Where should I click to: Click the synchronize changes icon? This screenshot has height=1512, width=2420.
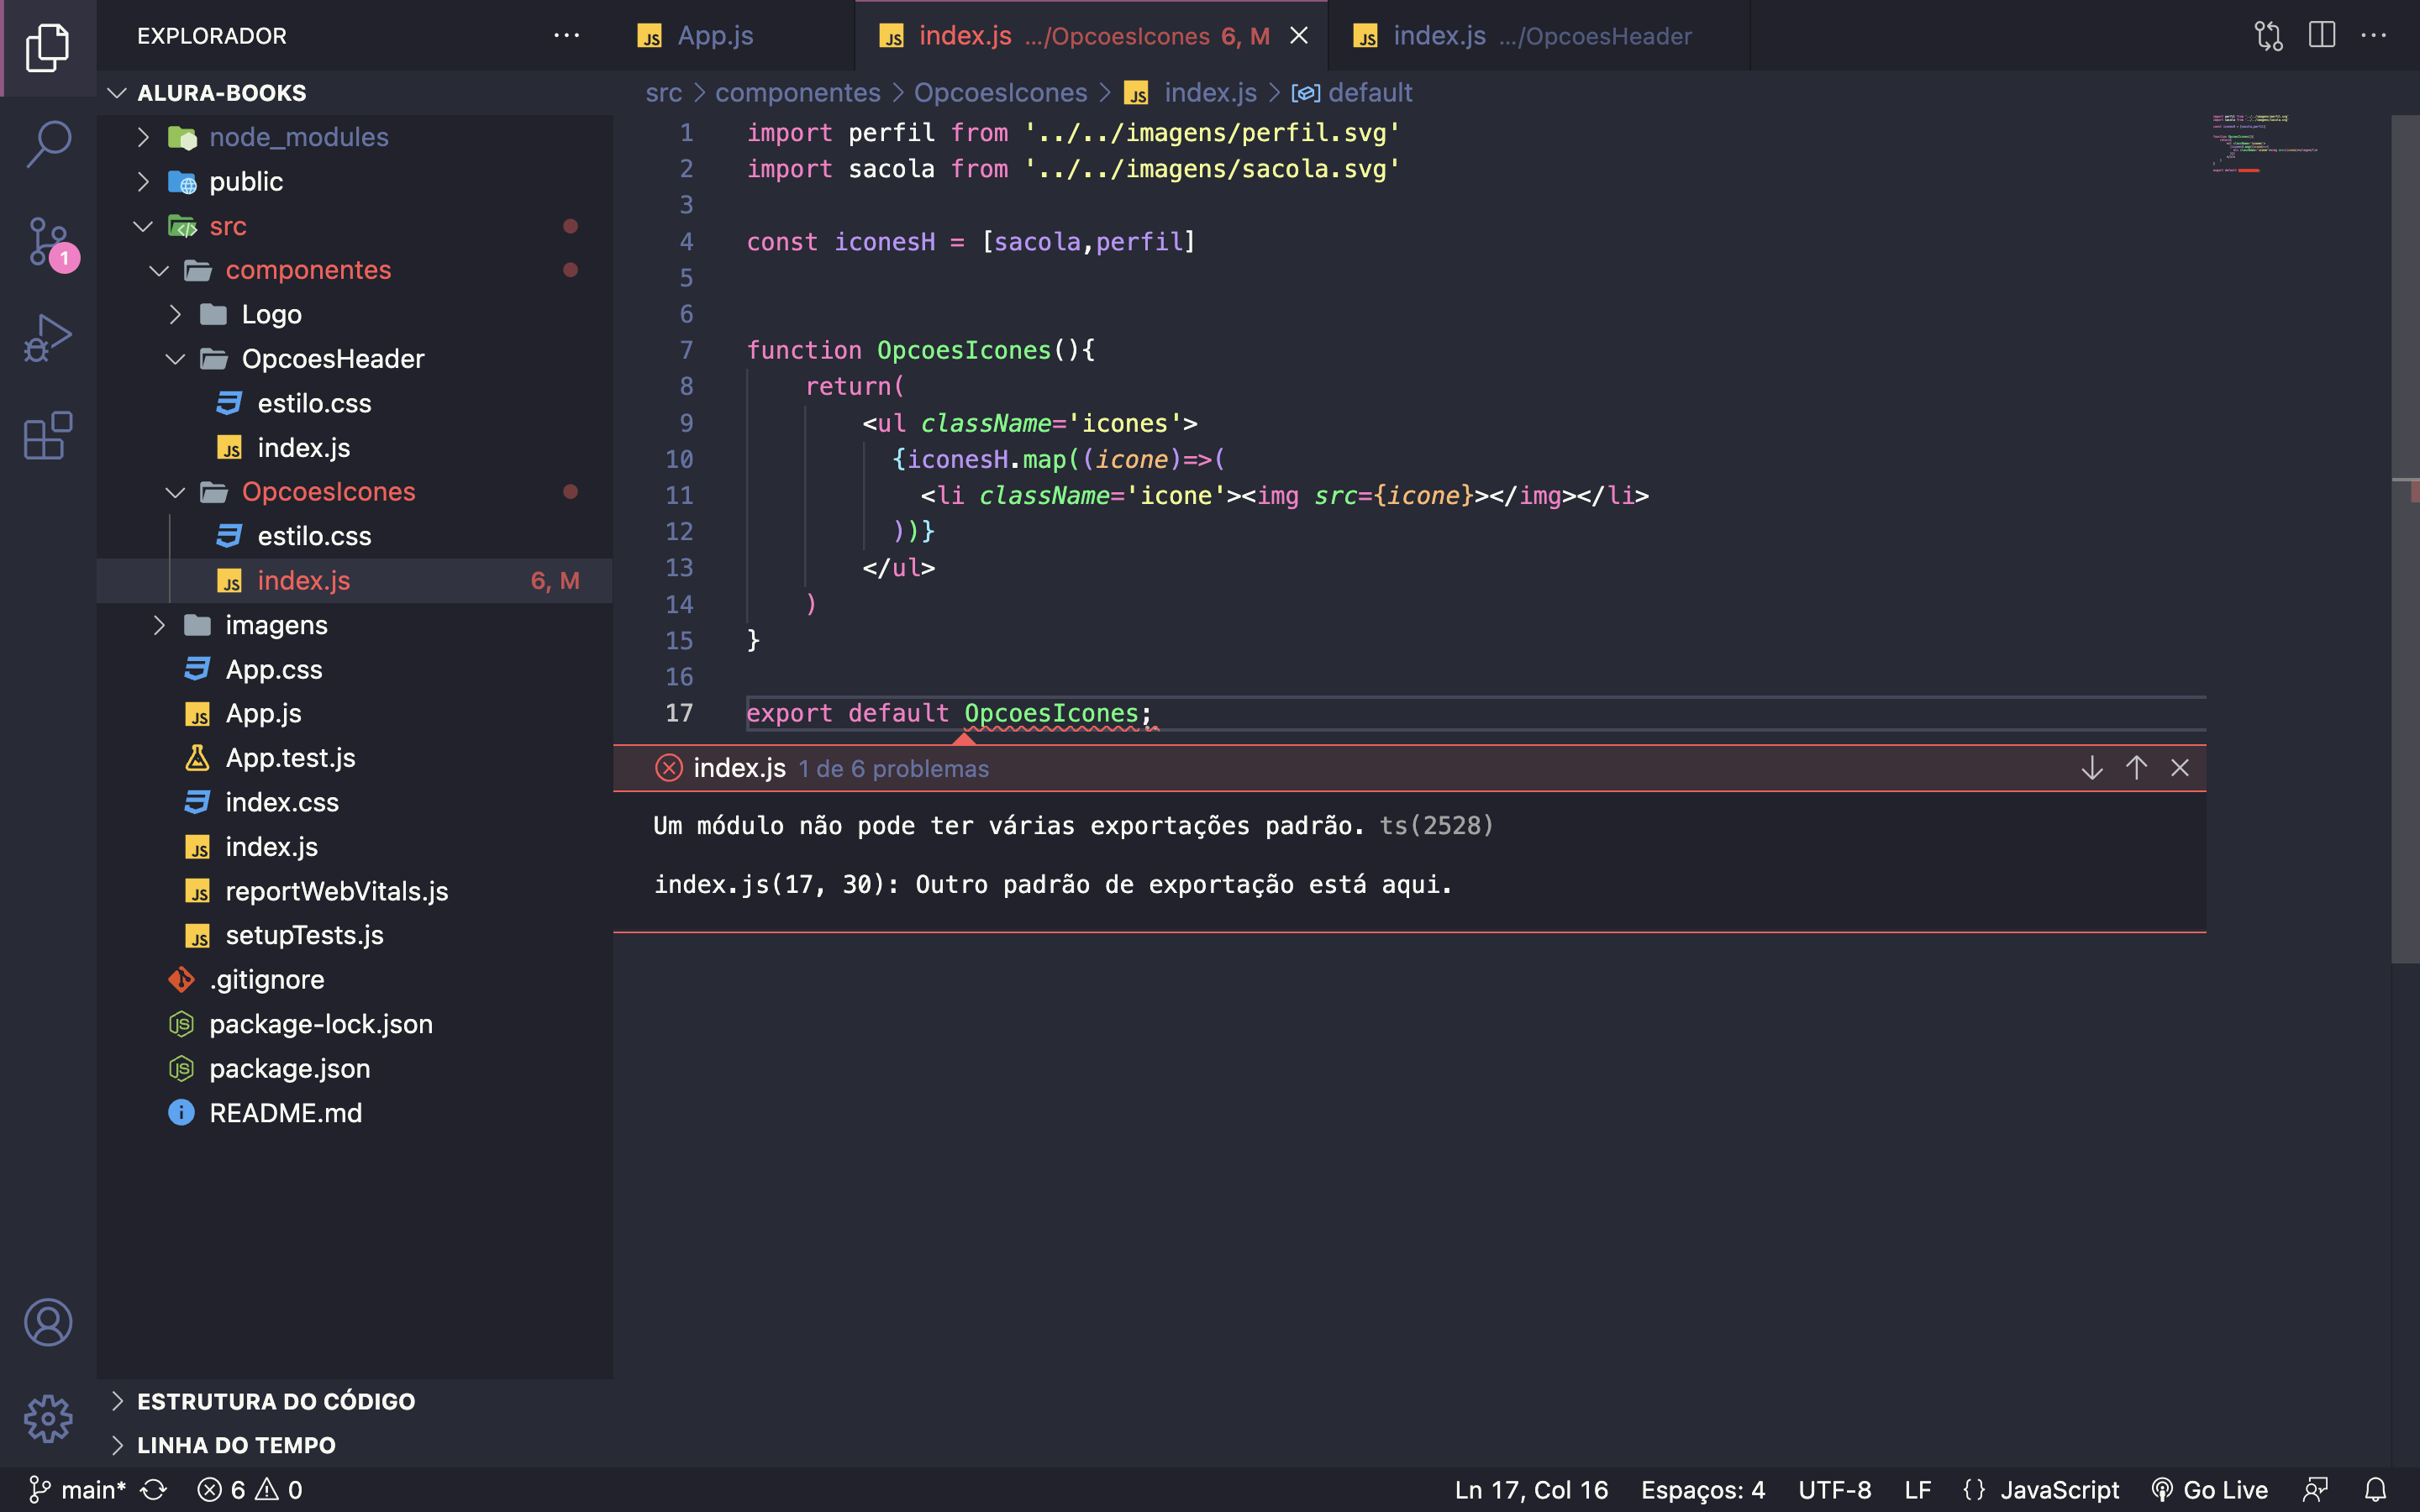(153, 1490)
